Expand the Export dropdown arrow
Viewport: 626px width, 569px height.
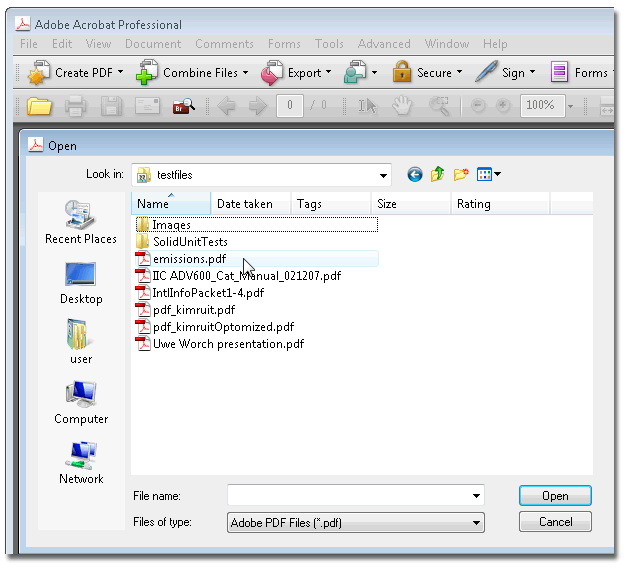329,72
